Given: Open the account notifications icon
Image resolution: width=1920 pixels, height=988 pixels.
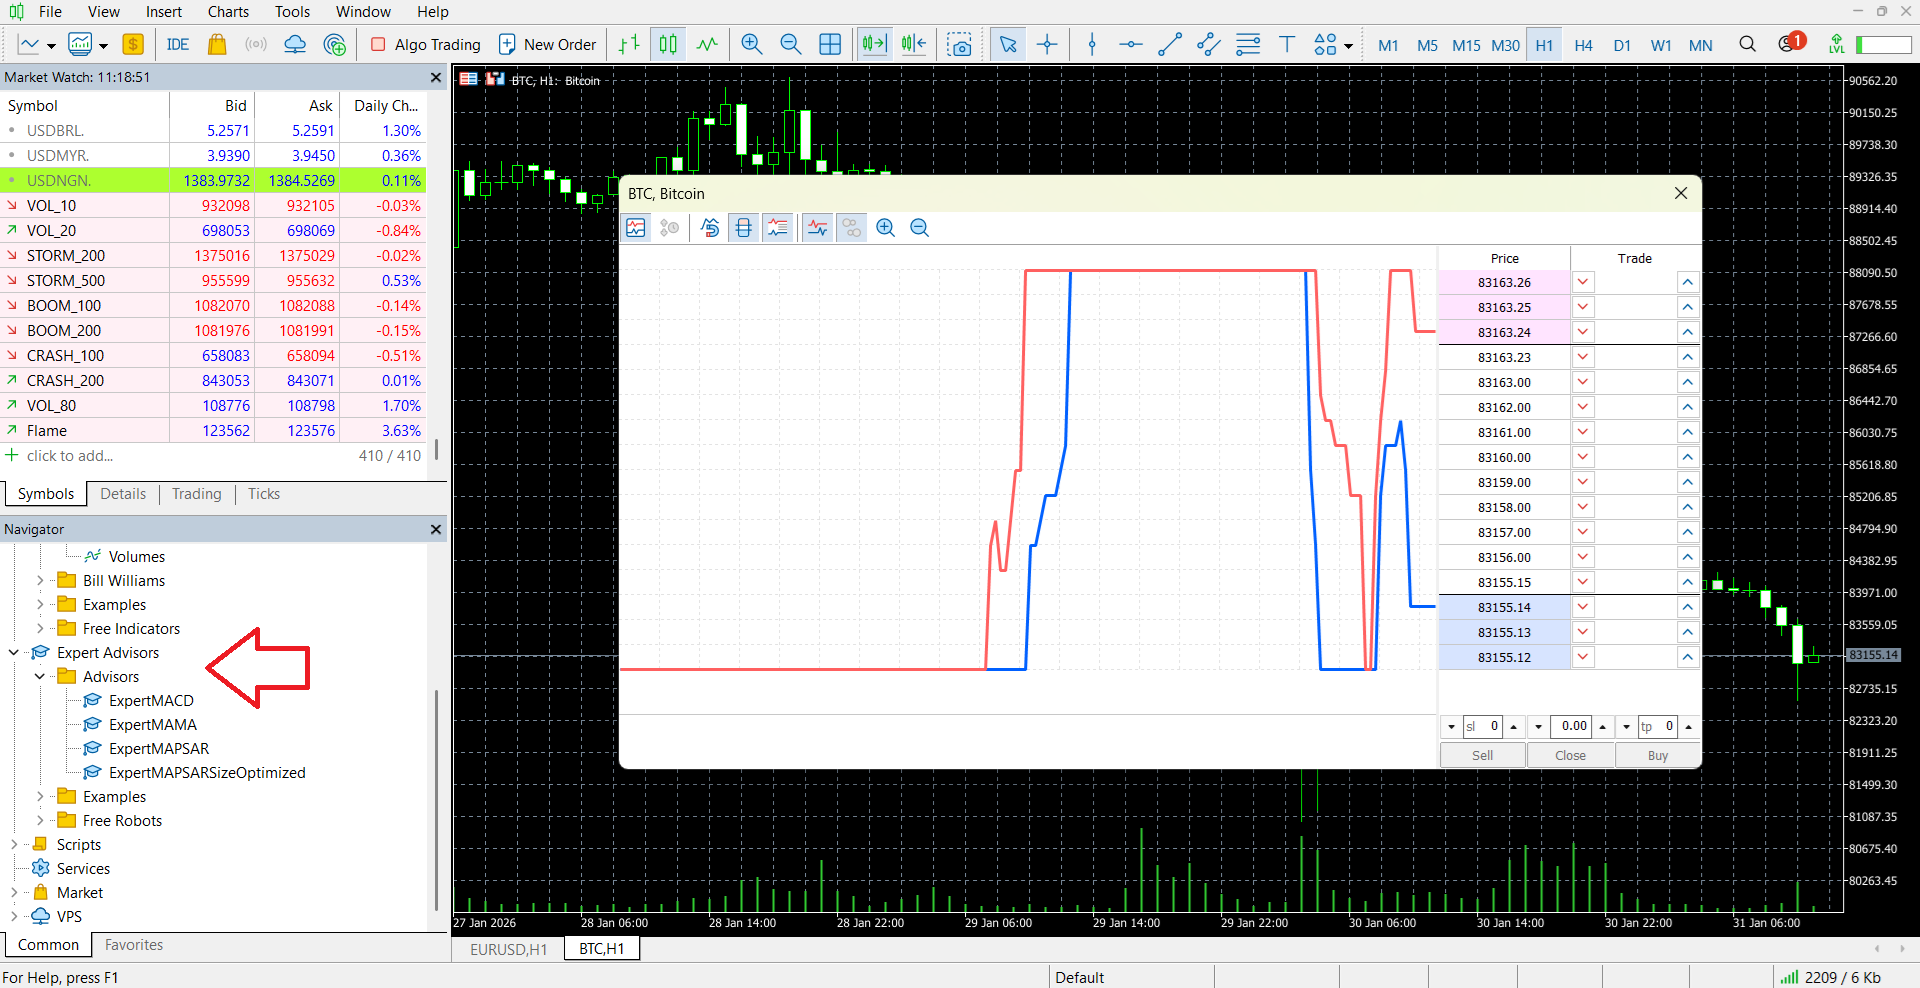Looking at the screenshot, I should click(1790, 43).
